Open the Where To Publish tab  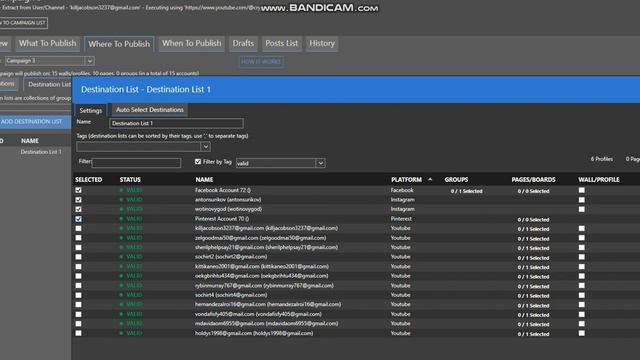coord(119,44)
